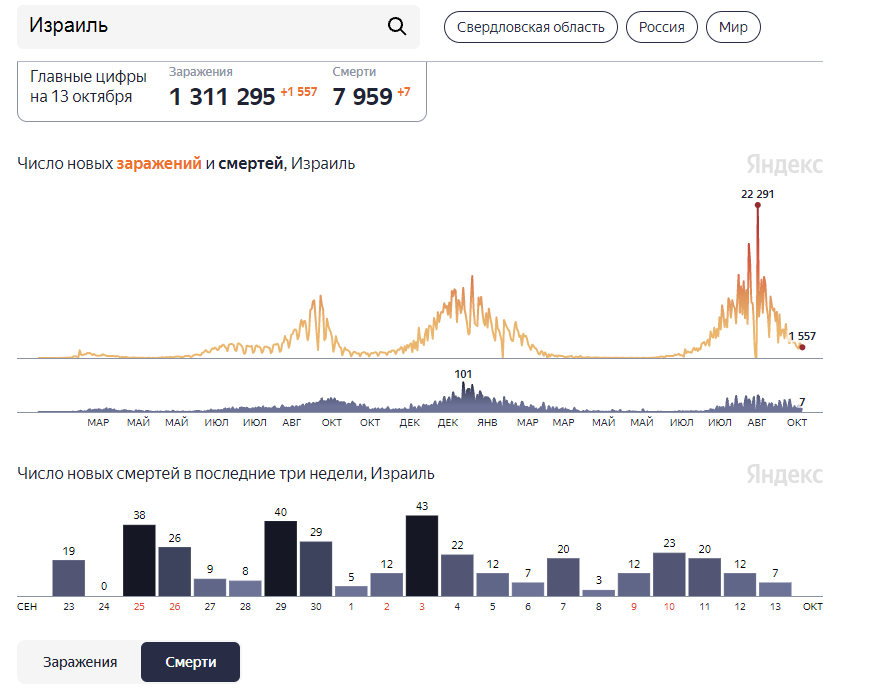Click the 101 peak on deaths graph

tap(463, 374)
